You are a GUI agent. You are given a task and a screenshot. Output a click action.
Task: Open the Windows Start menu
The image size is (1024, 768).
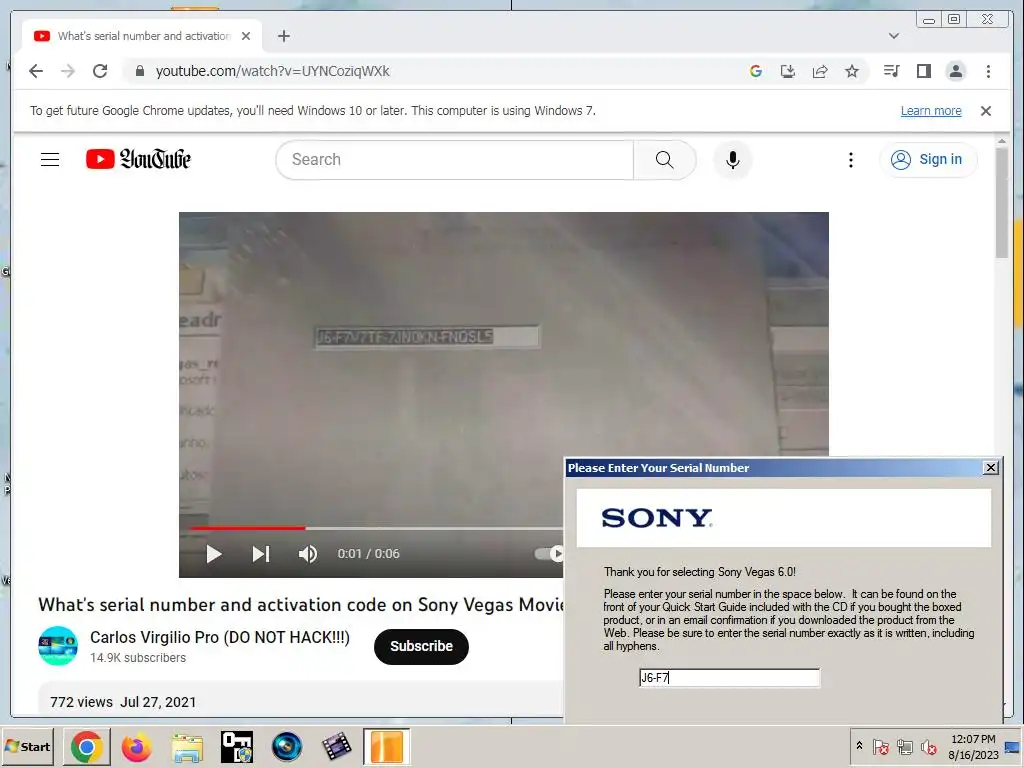tap(27, 746)
